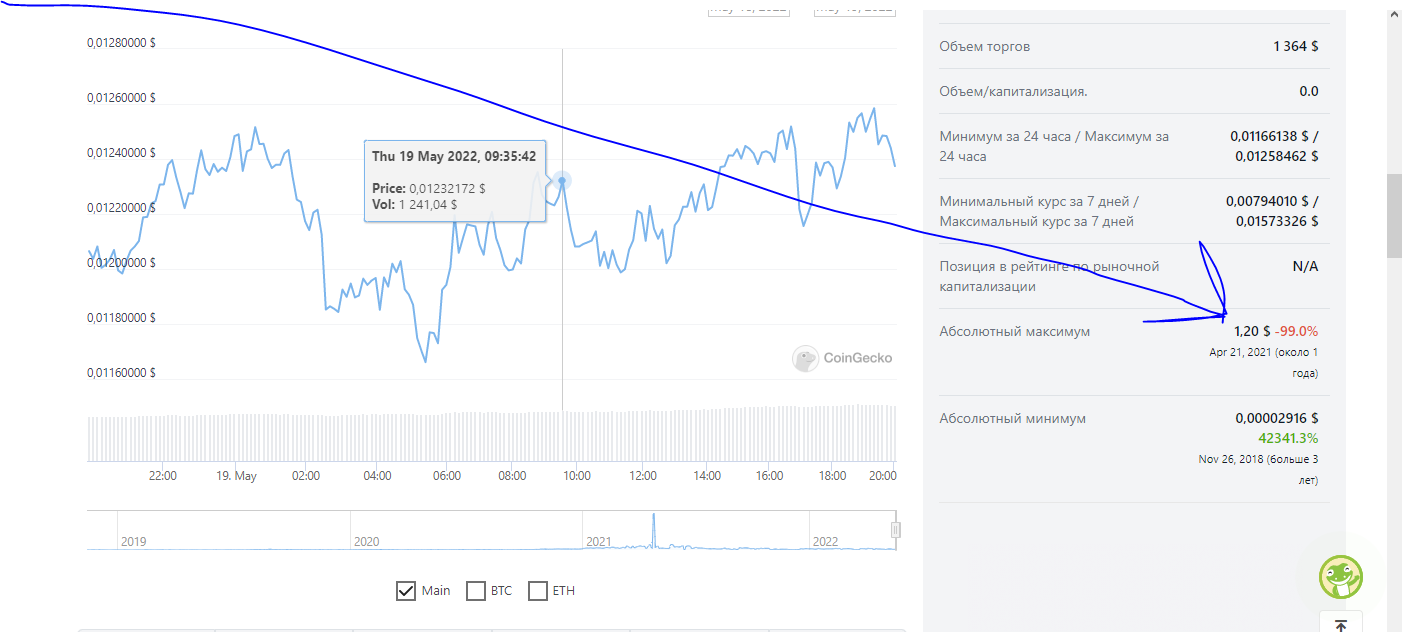Image resolution: width=1402 pixels, height=632 pixels.
Task: Select the 'Абсолютный максимум' row label
Action: point(1015,331)
